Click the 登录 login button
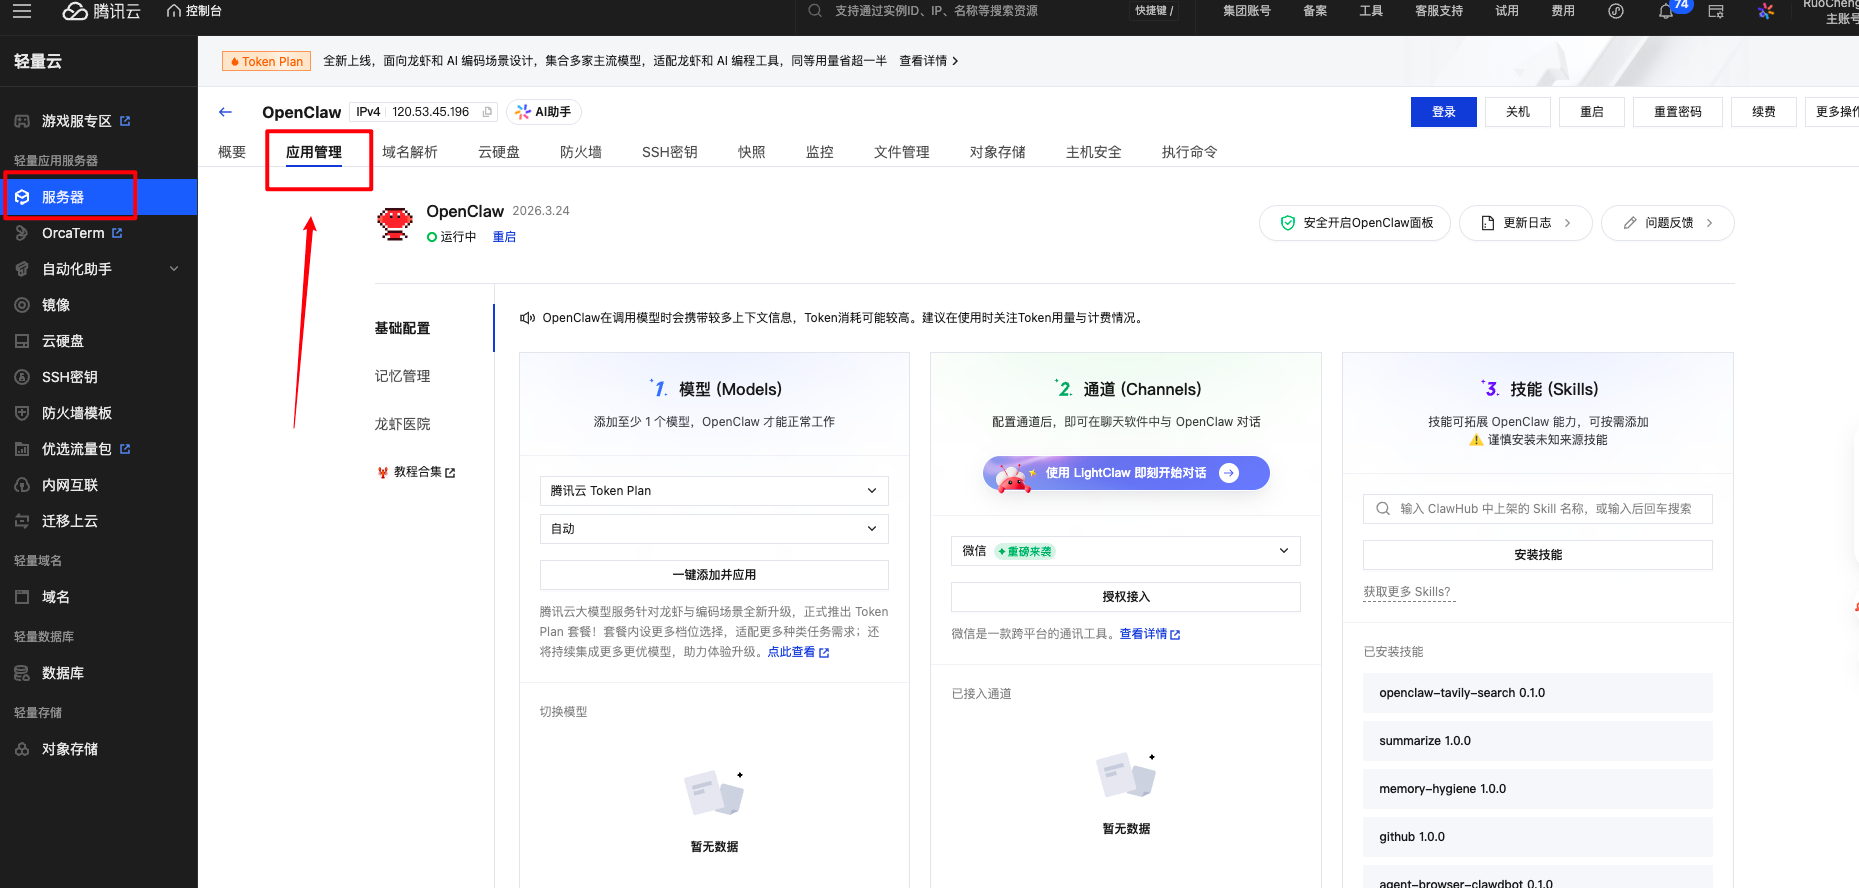 pos(1444,112)
